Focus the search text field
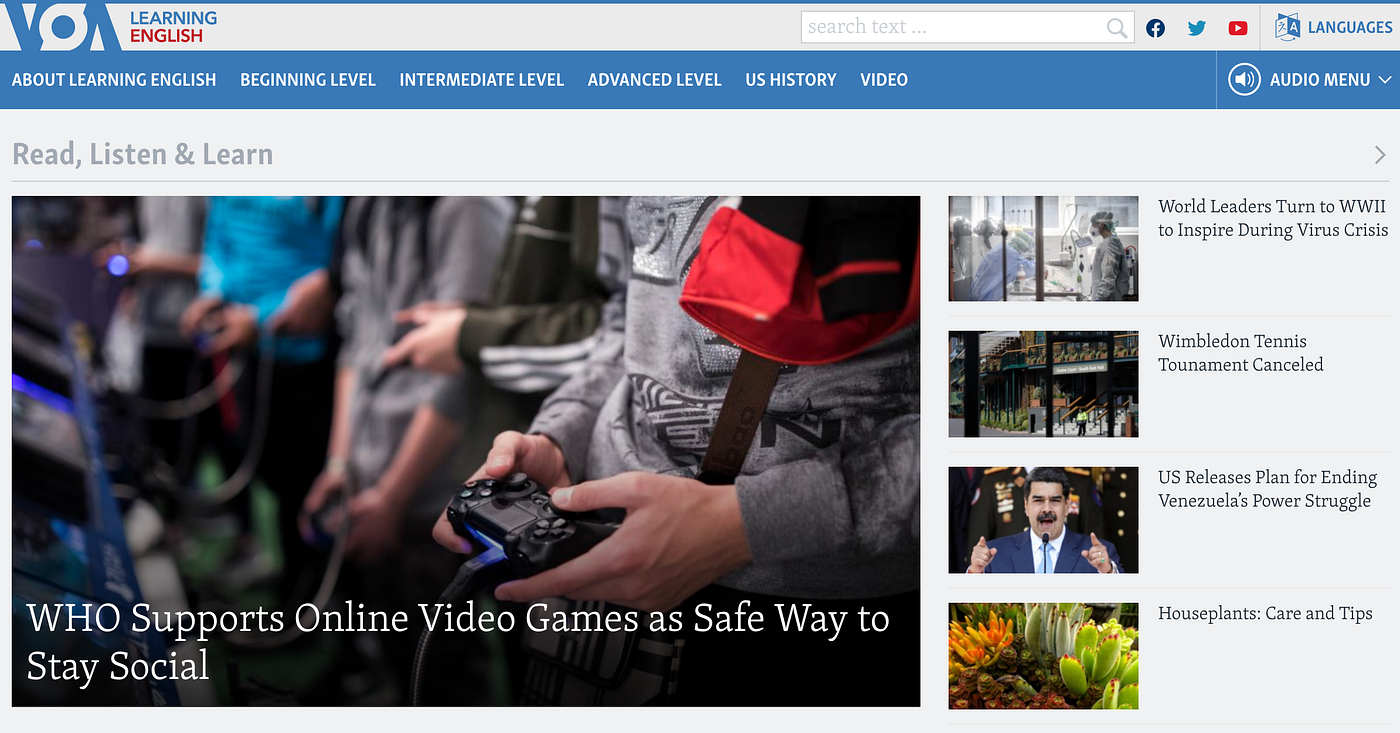 (967, 27)
